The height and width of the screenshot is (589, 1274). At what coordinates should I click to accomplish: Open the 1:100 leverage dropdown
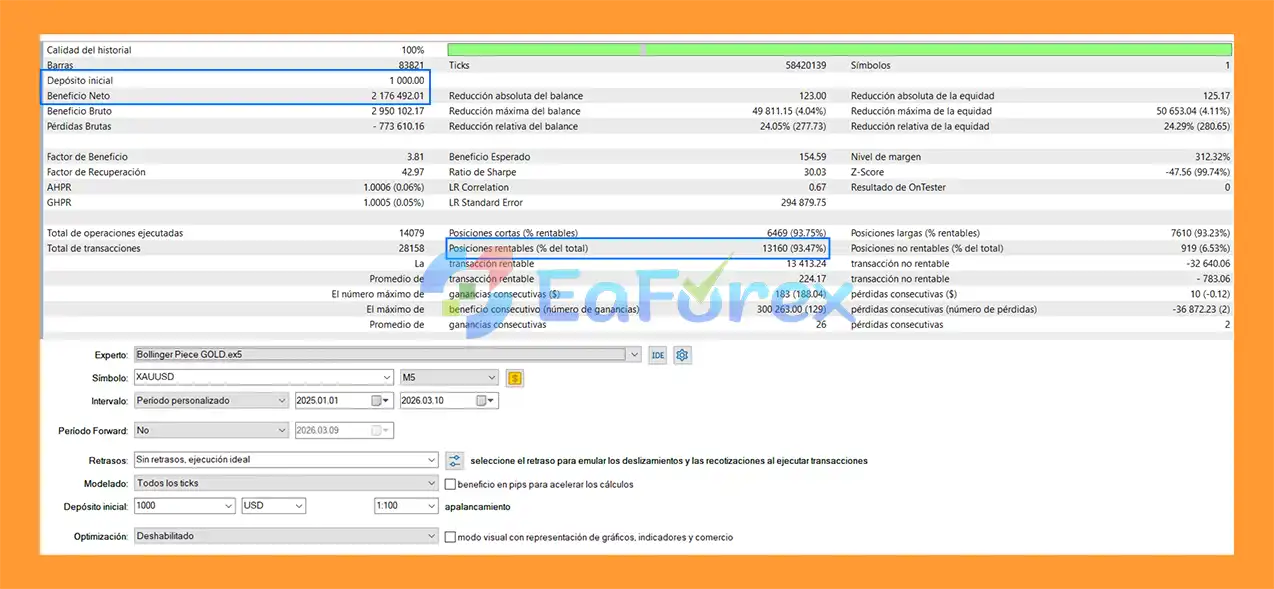point(405,506)
